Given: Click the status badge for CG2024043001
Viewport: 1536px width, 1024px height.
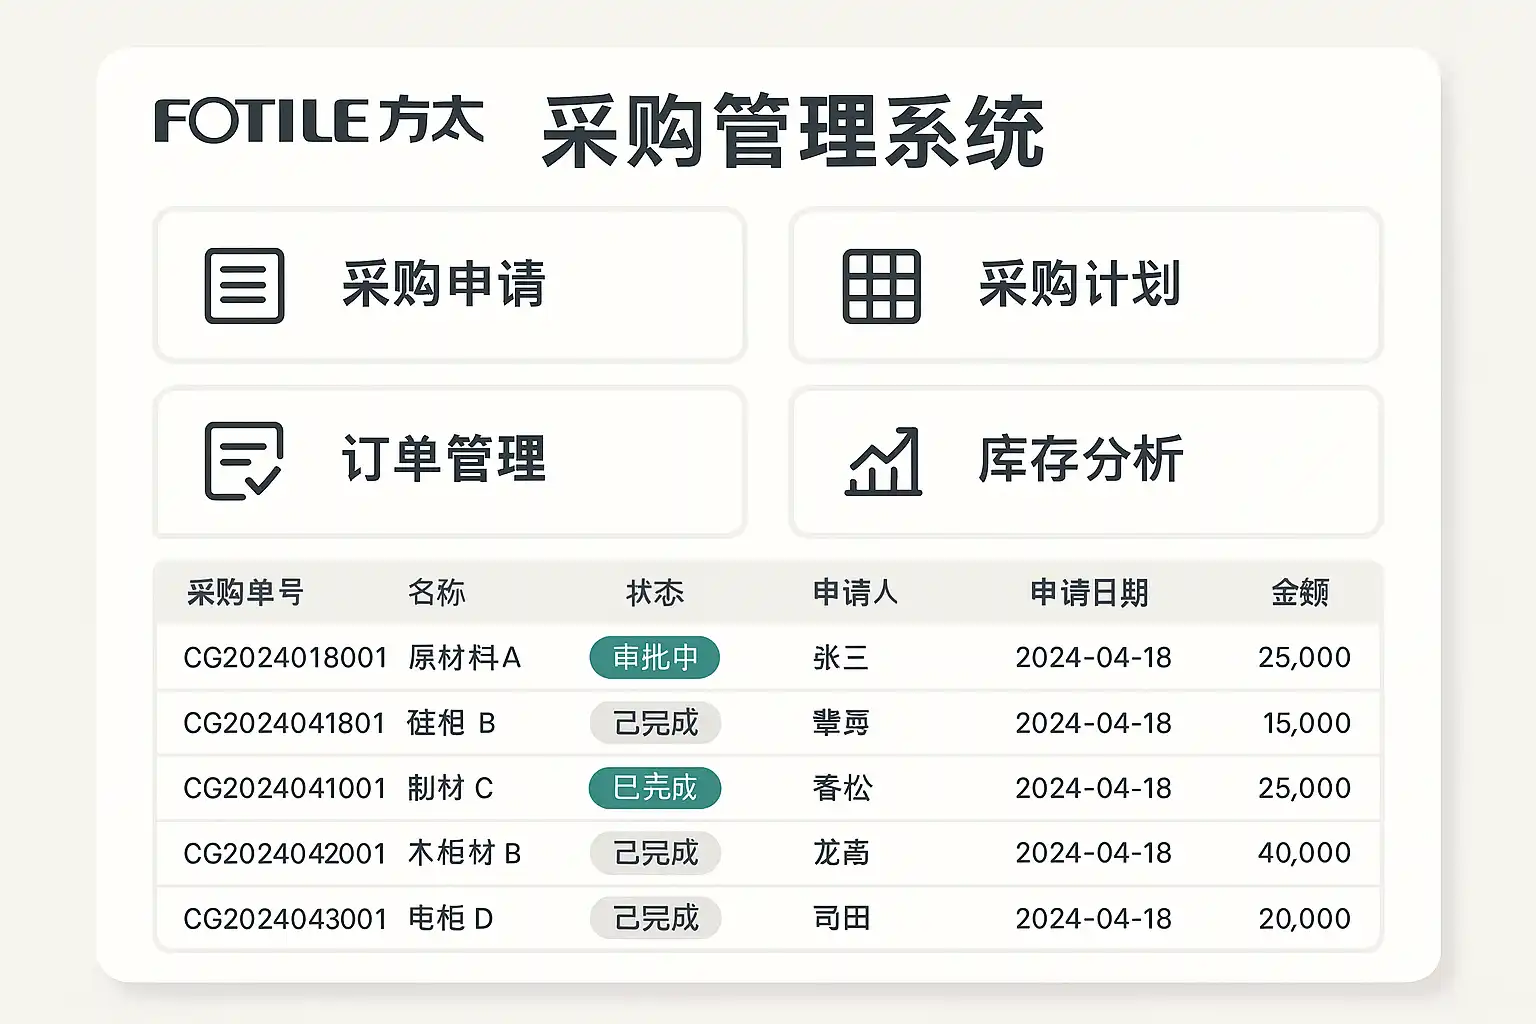Looking at the screenshot, I should 655,918.
